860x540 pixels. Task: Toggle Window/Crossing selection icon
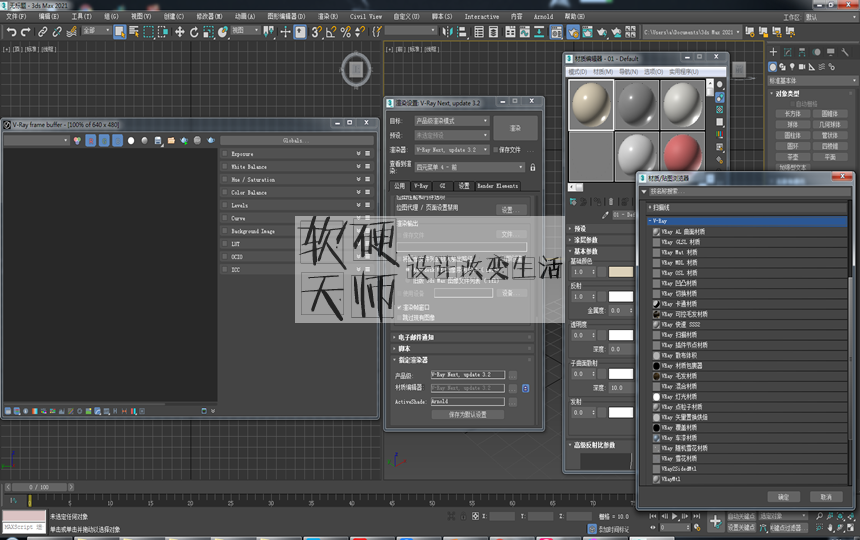(x=163, y=32)
